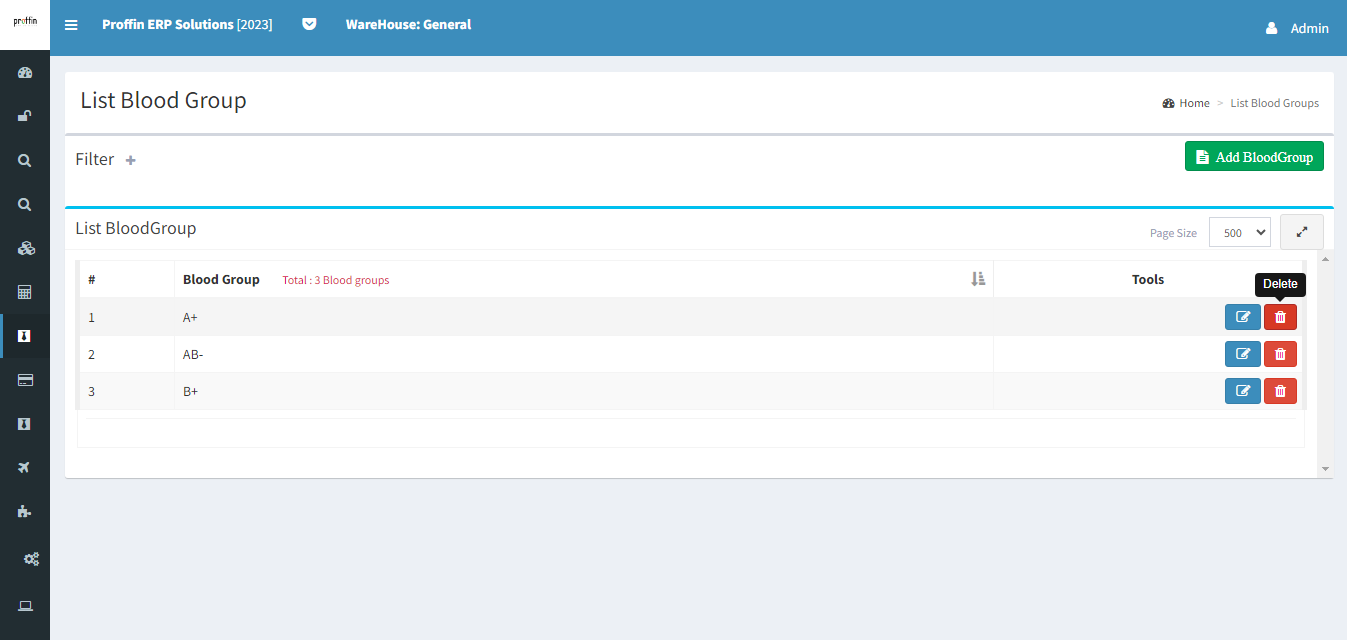Click the List BloodGroup panel title

pos(136,228)
